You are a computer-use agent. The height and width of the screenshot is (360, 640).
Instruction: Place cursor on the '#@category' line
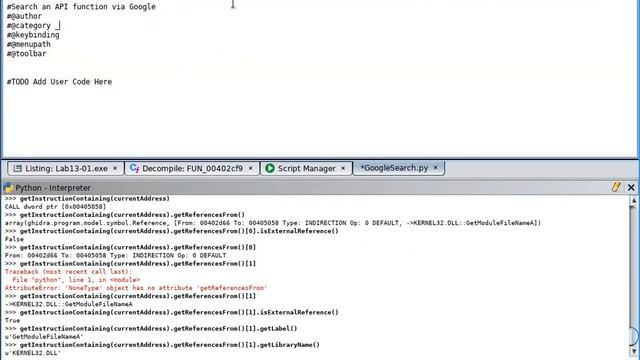[29, 25]
